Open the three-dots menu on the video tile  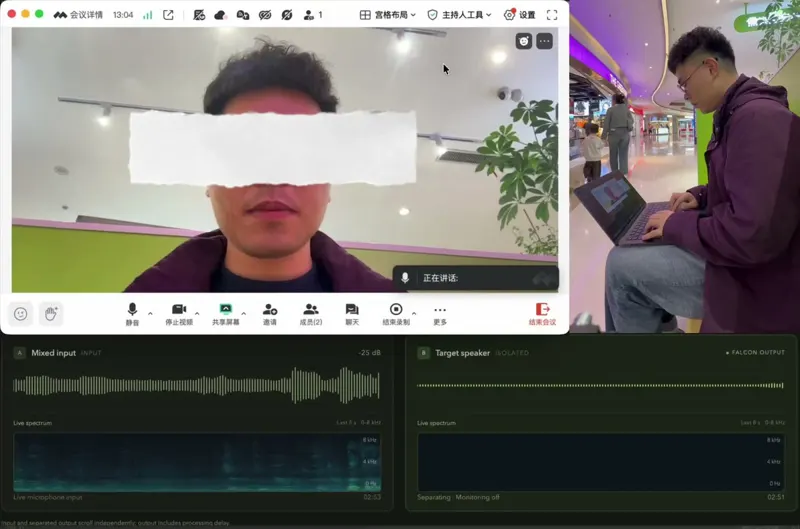click(x=544, y=41)
